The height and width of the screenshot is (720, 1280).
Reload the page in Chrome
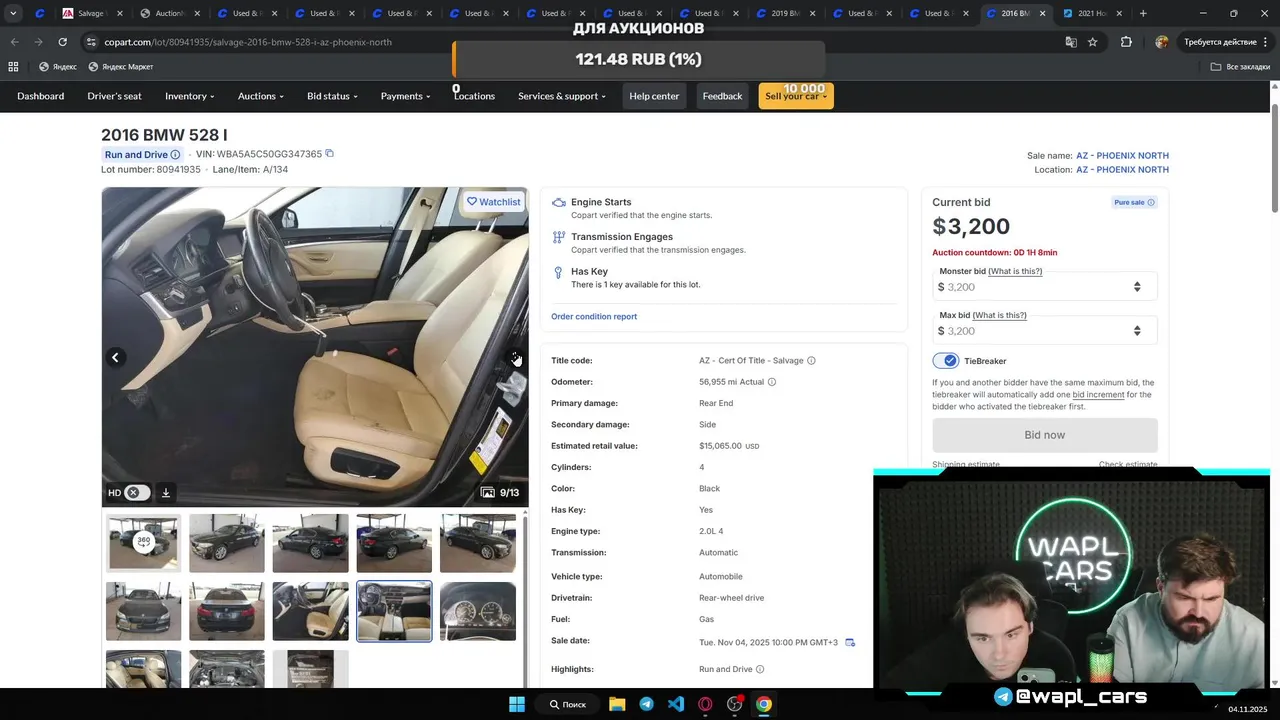click(62, 42)
